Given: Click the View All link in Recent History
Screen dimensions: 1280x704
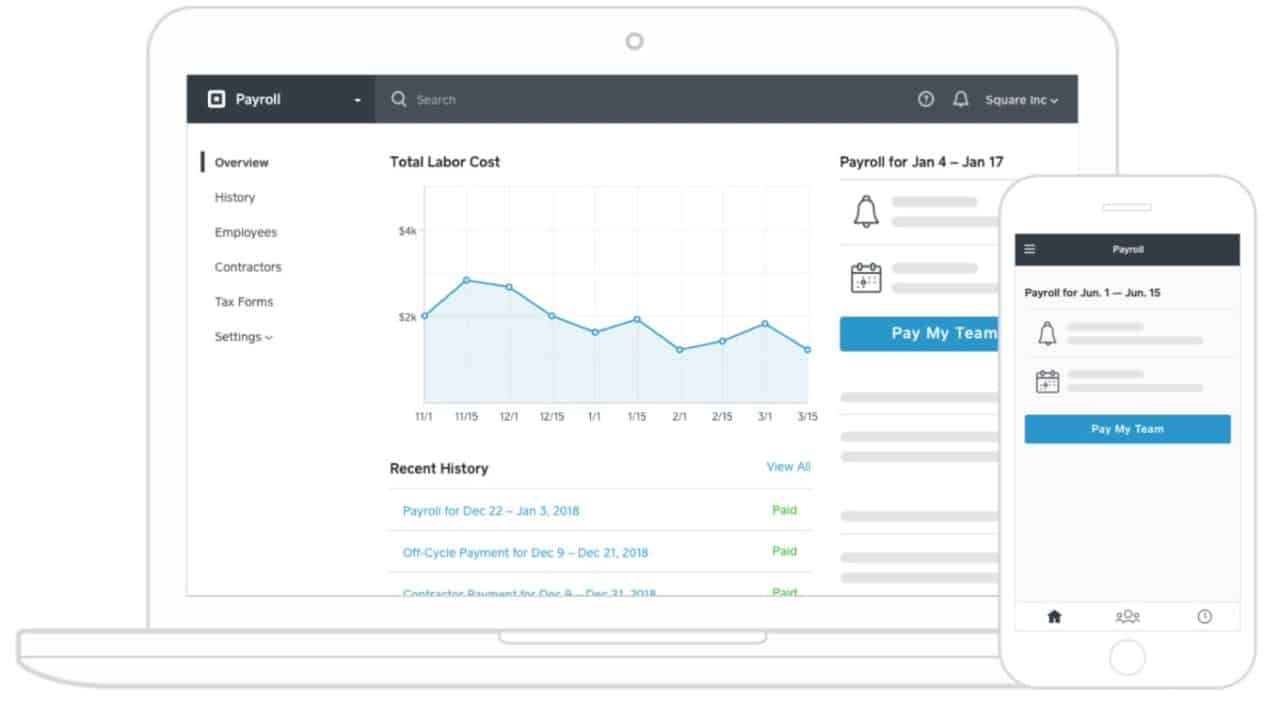Looking at the screenshot, I should 788,466.
